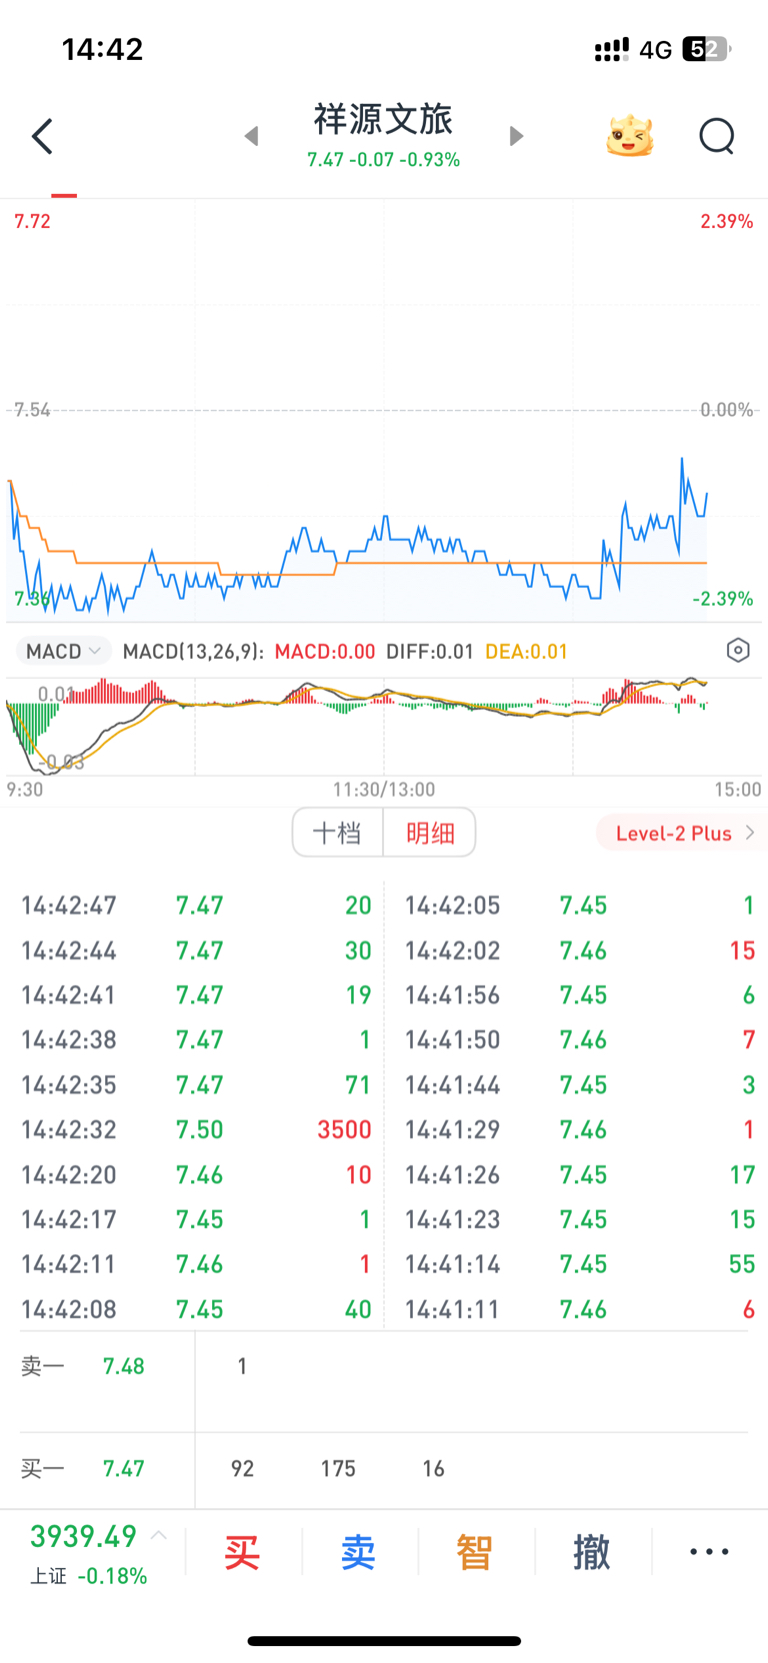The height and width of the screenshot is (1663, 768).
Task: Select the 14:42:44 trade row
Action: pos(196,951)
